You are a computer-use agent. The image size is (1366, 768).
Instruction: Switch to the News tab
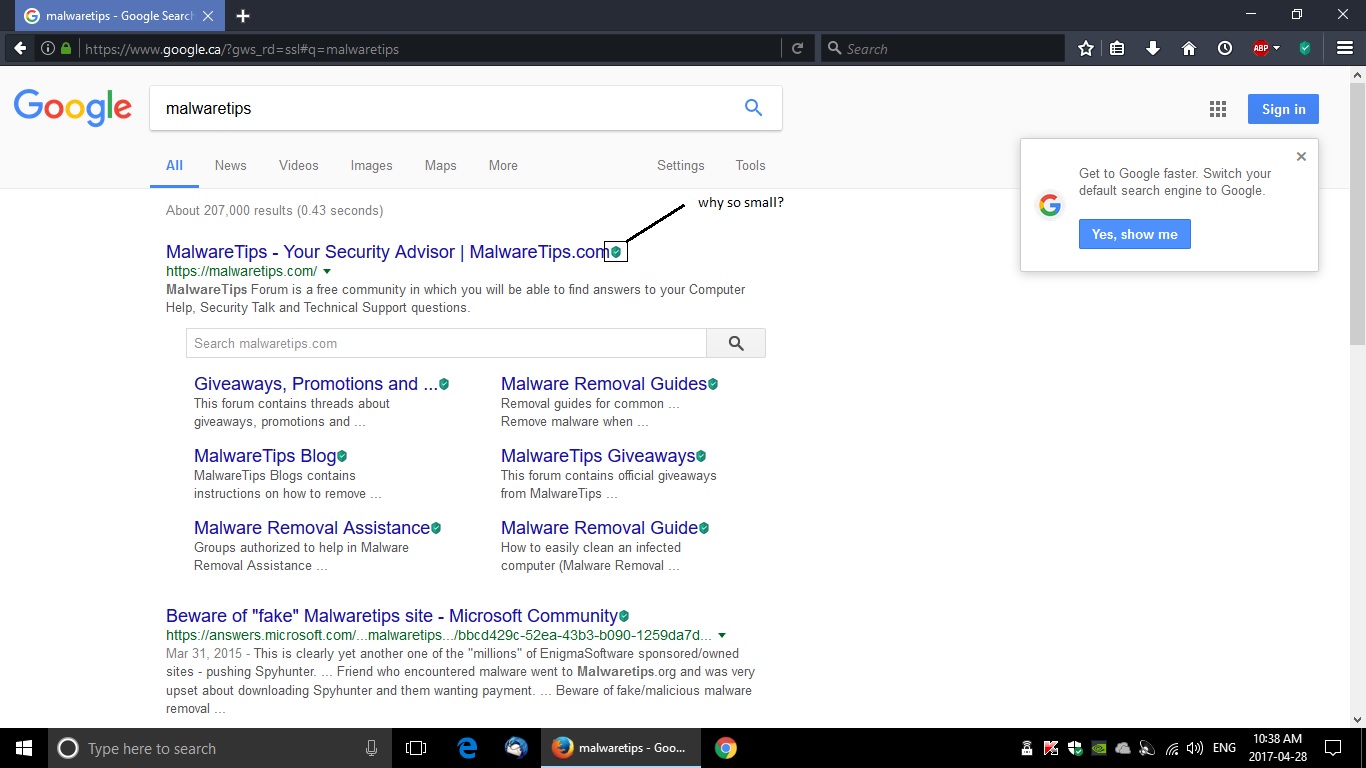click(x=230, y=166)
